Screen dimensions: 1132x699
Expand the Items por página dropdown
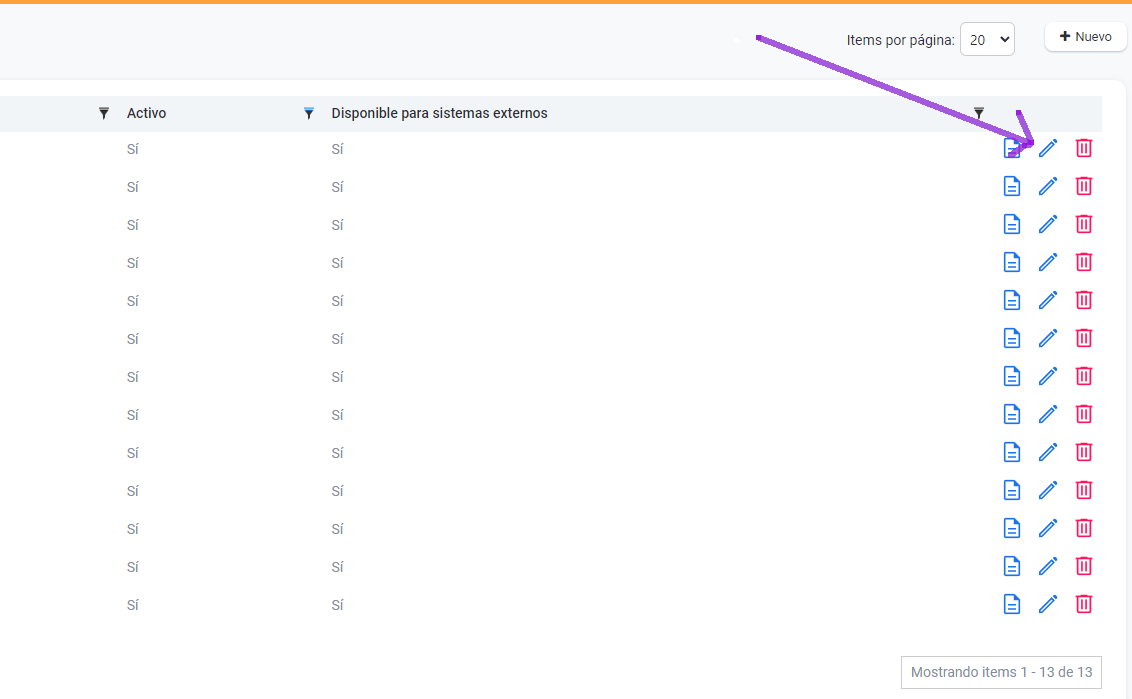(986, 40)
